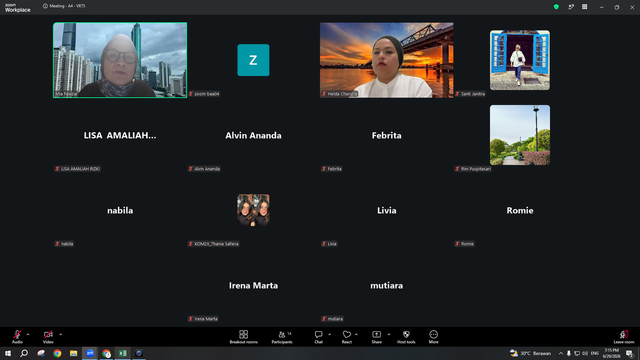
Task: Open the round blue app taskbar icon
Action: tap(139, 353)
